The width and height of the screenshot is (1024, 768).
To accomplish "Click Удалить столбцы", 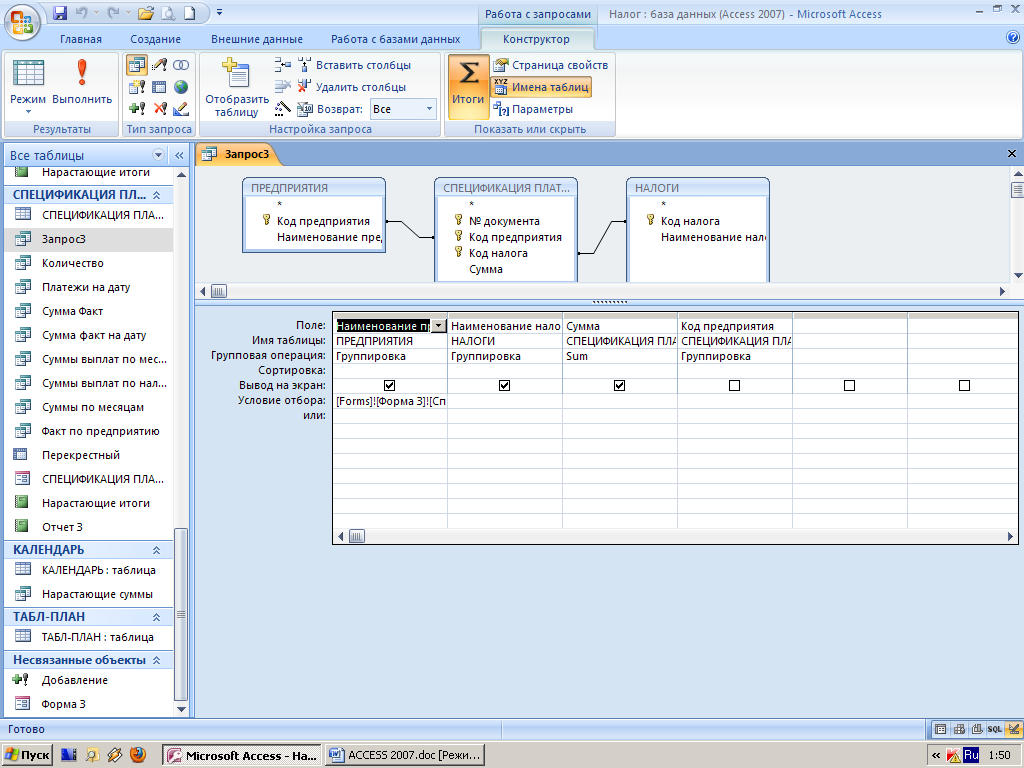I will (352, 87).
